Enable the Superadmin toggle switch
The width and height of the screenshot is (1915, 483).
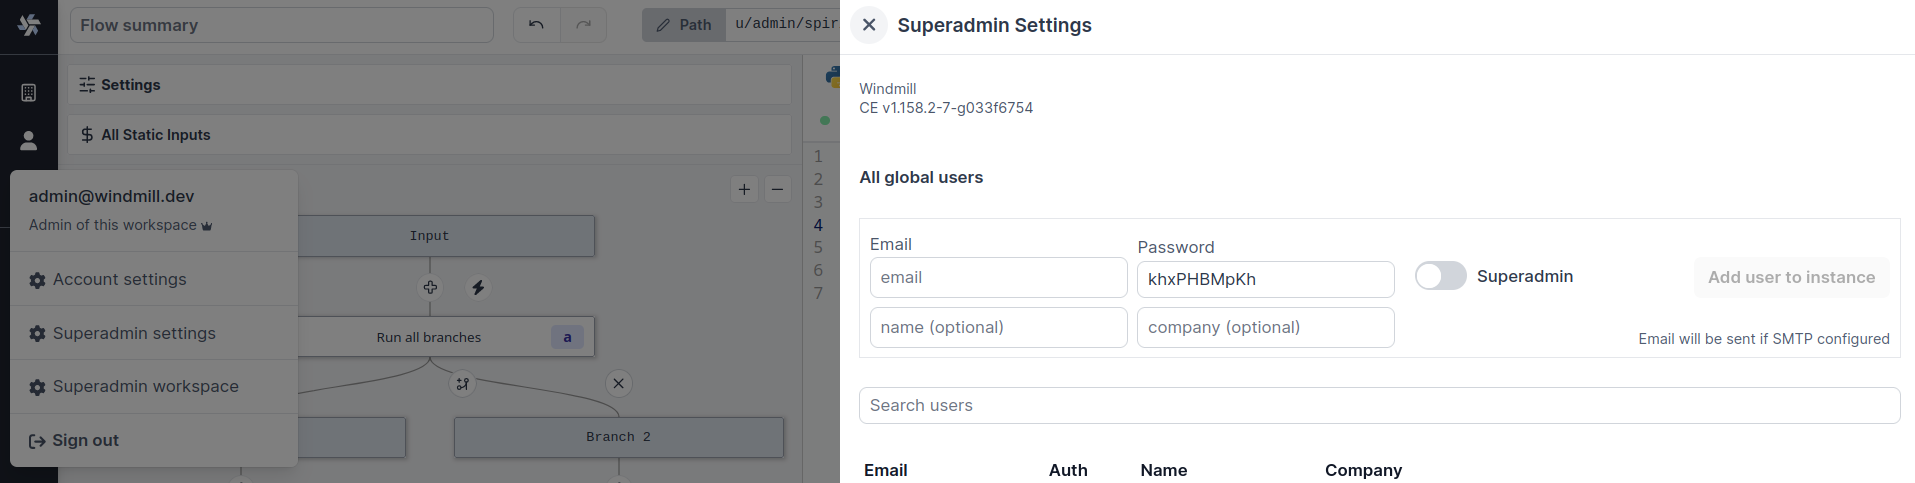click(x=1440, y=276)
